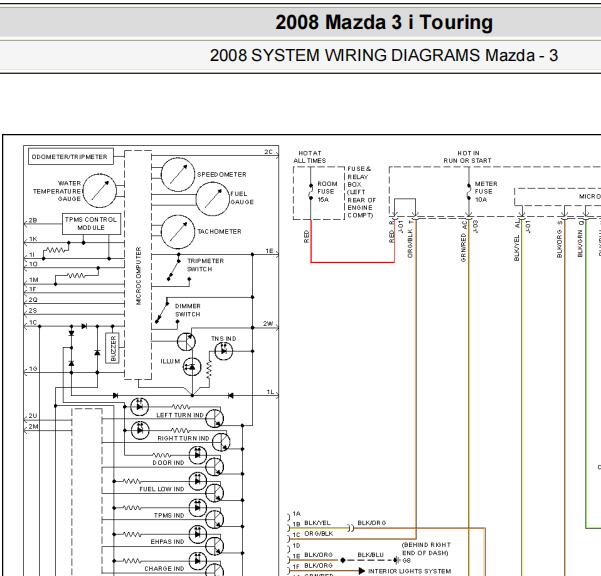Click the J-03 connector label

click(476, 226)
